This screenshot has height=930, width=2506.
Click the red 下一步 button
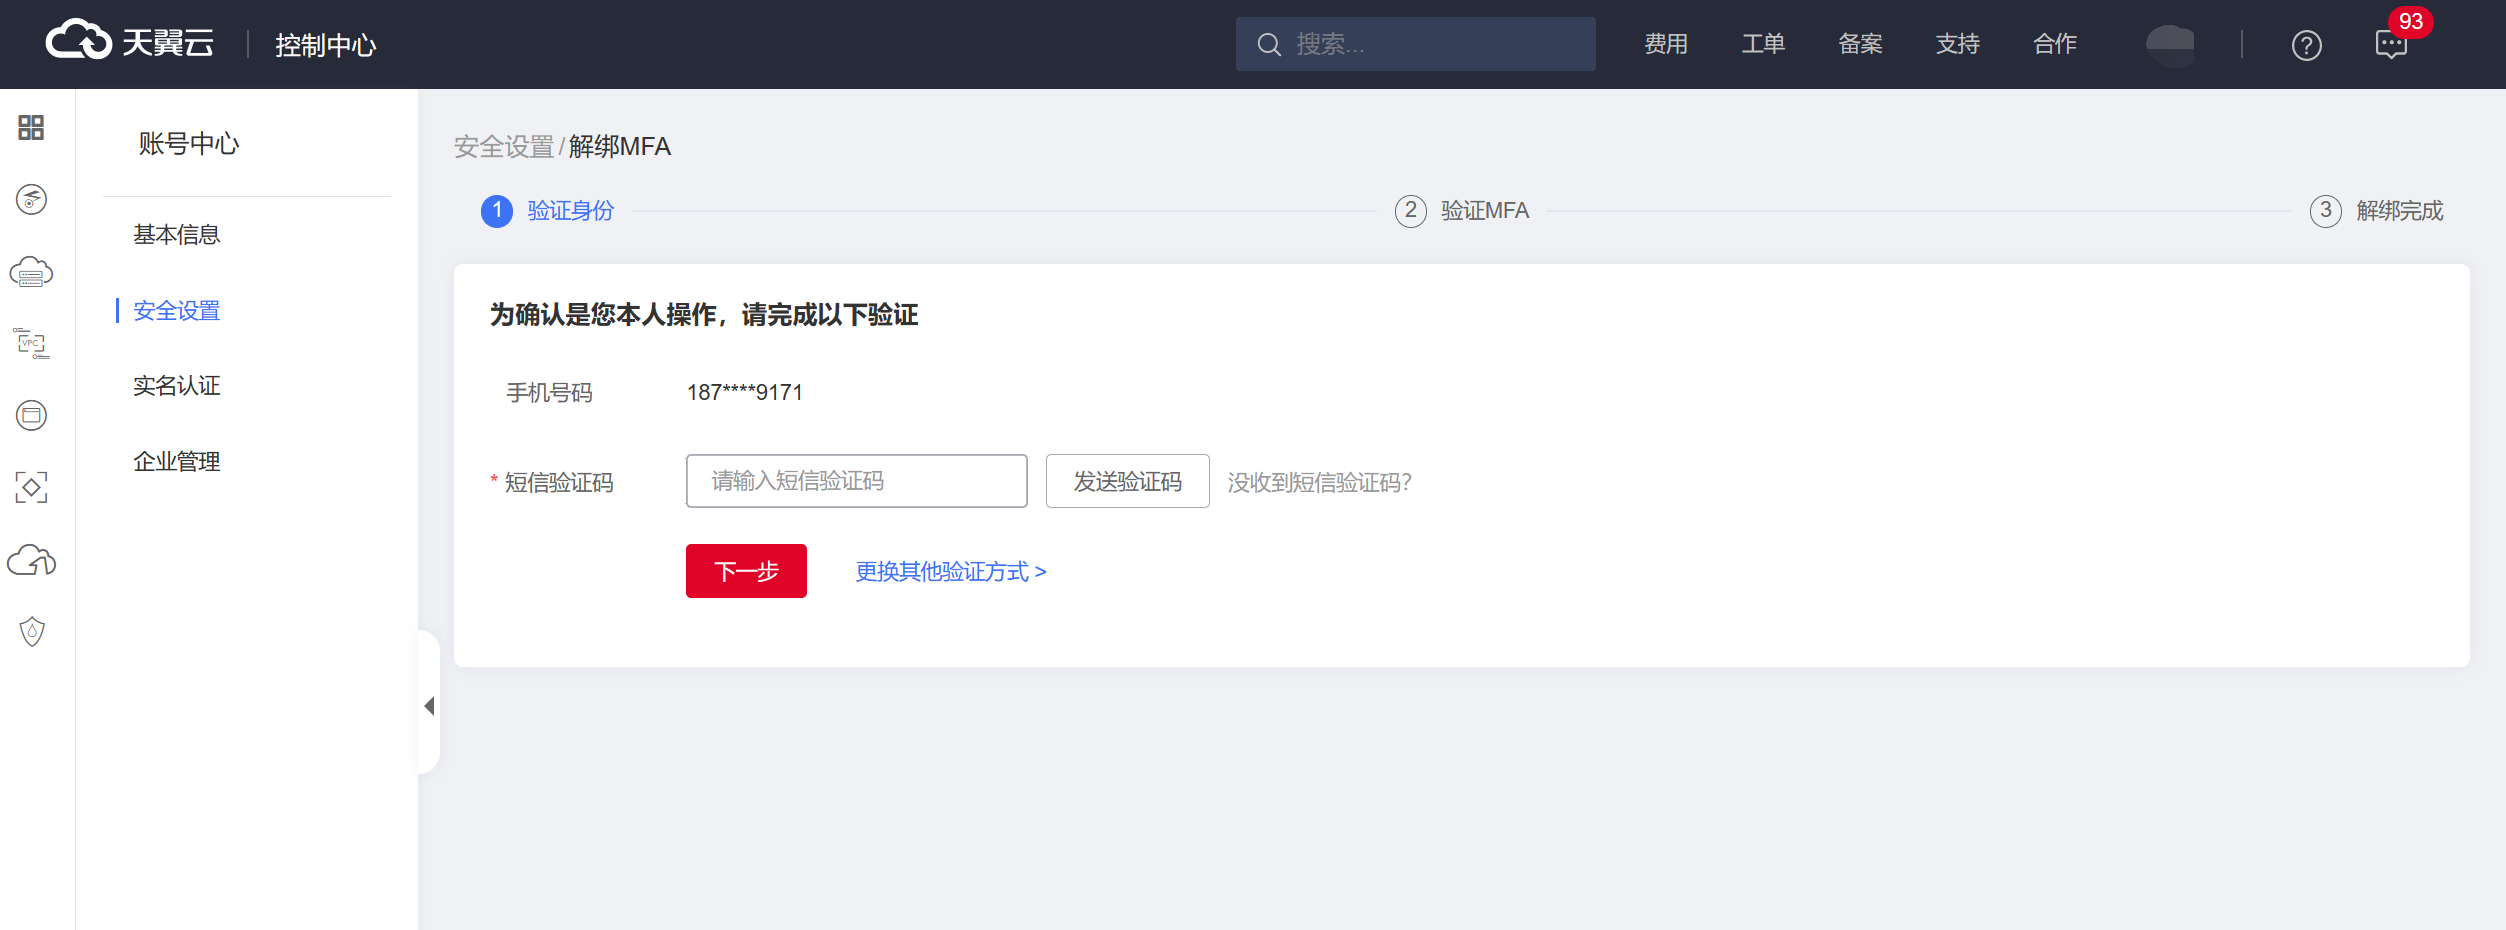746,571
